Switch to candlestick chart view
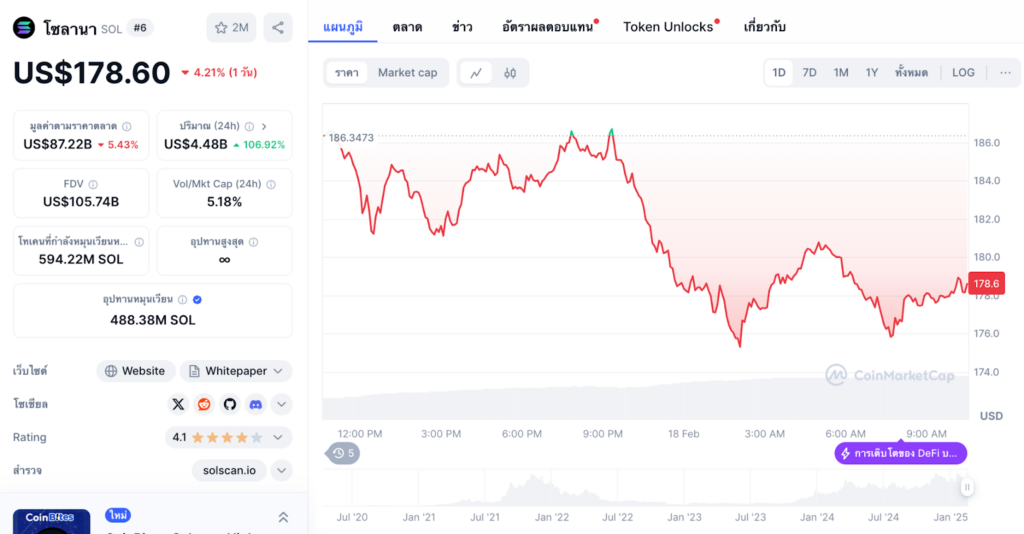Viewport: 1024px width, 534px height. (x=510, y=73)
